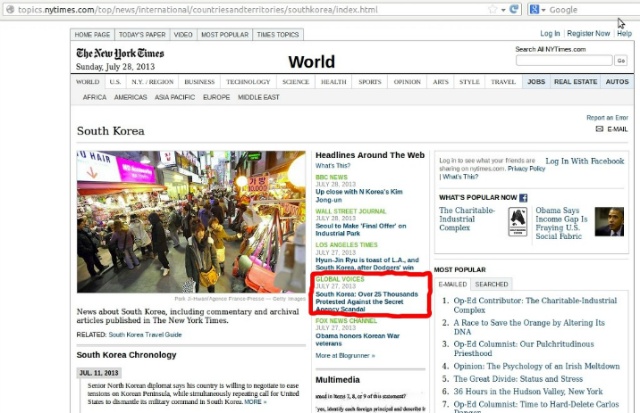Open the SCIENCE section
This screenshot has height=413, width=640.
296,82
